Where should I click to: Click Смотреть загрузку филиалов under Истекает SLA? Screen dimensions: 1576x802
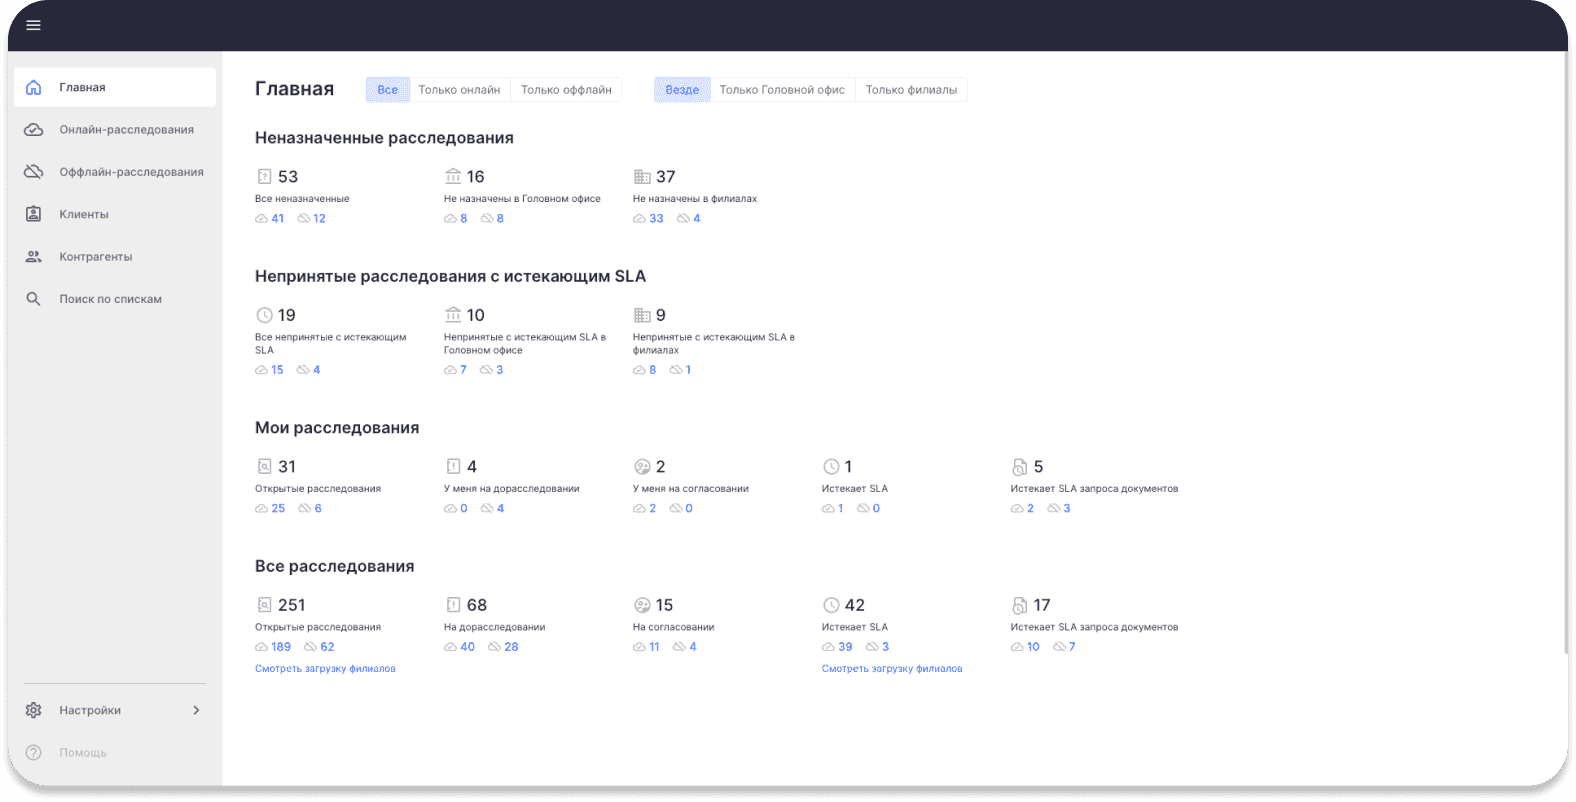(892, 669)
